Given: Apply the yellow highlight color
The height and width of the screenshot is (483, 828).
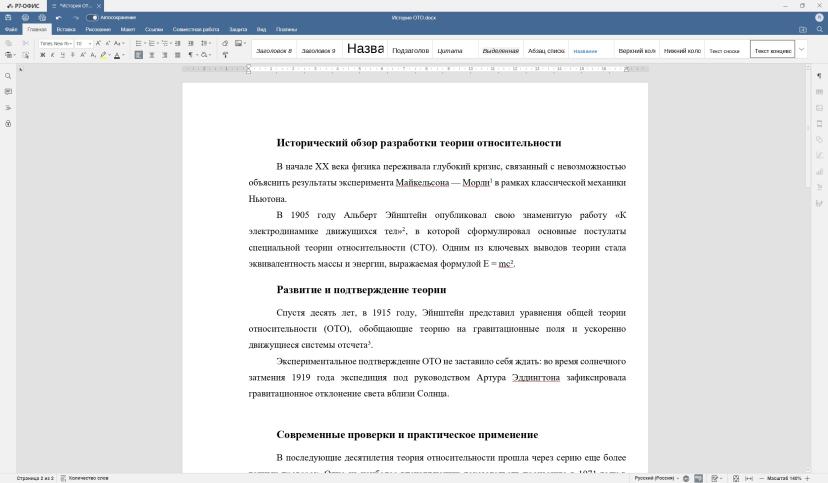Looking at the screenshot, I should click(104, 55).
